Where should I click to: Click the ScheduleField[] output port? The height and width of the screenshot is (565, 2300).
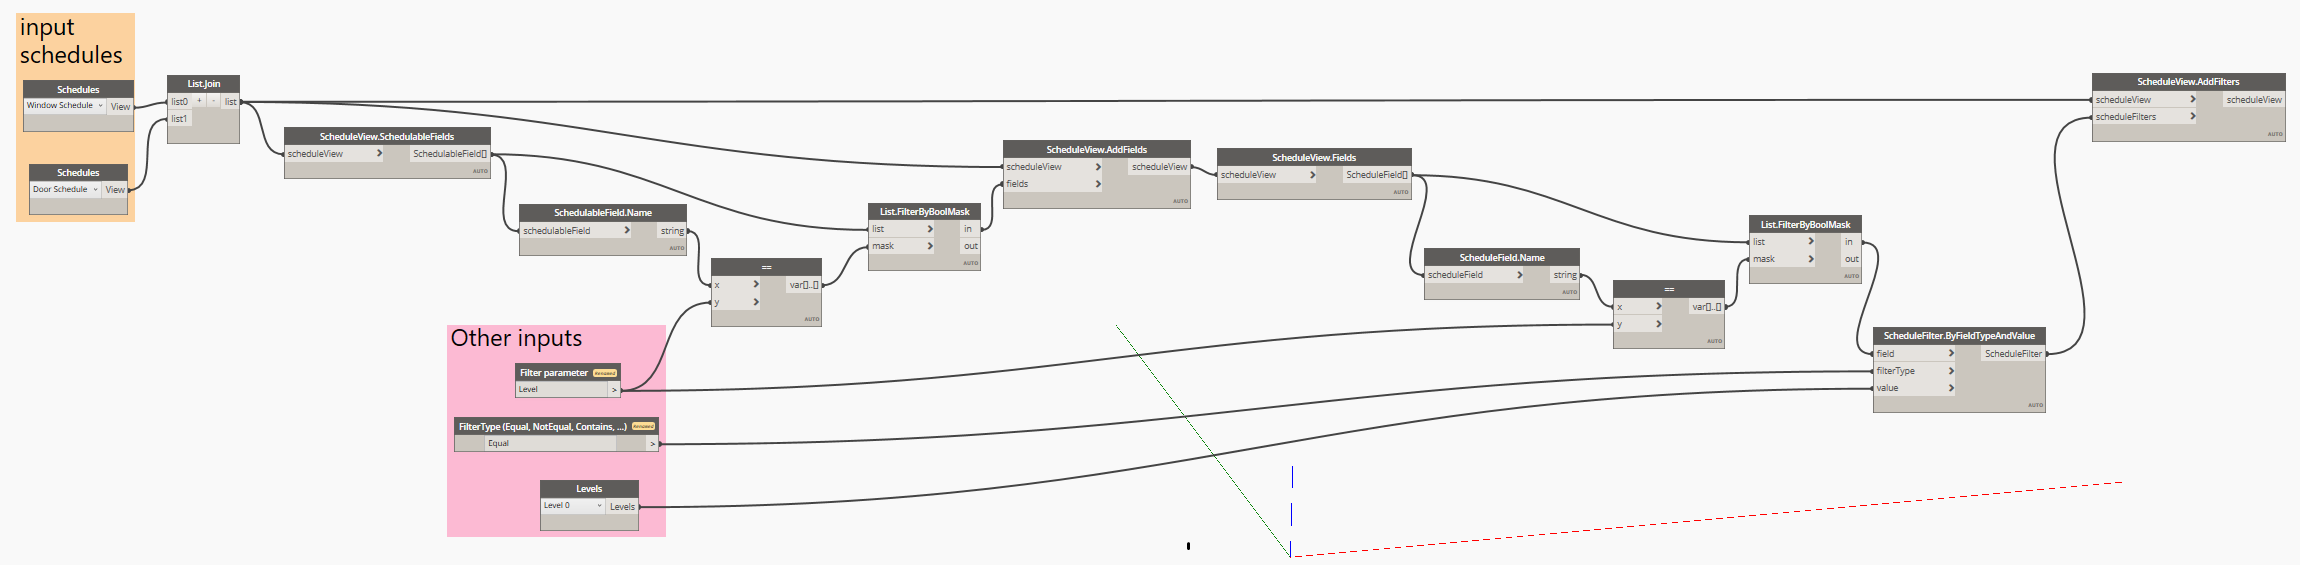[x=1377, y=174]
